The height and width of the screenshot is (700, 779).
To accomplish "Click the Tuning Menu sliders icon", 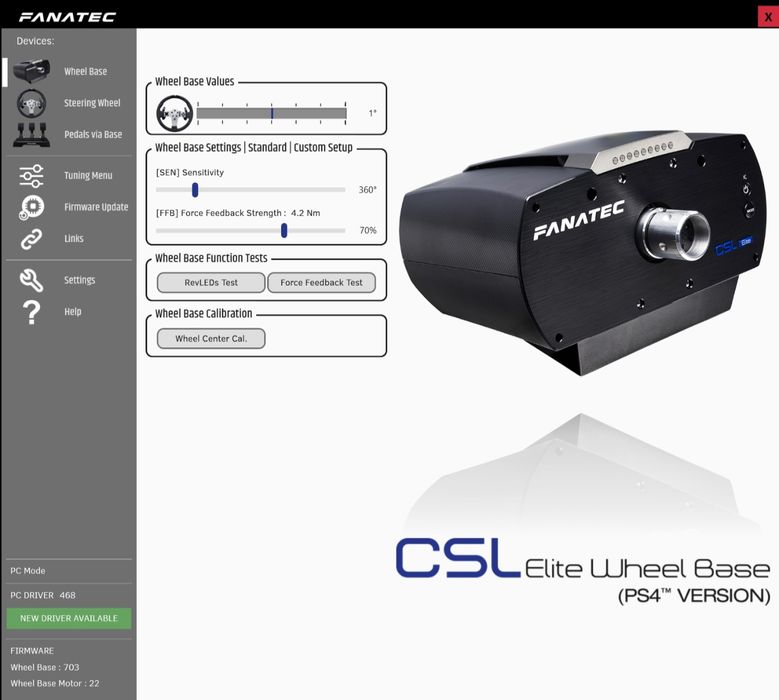I will pyautogui.click(x=31, y=175).
